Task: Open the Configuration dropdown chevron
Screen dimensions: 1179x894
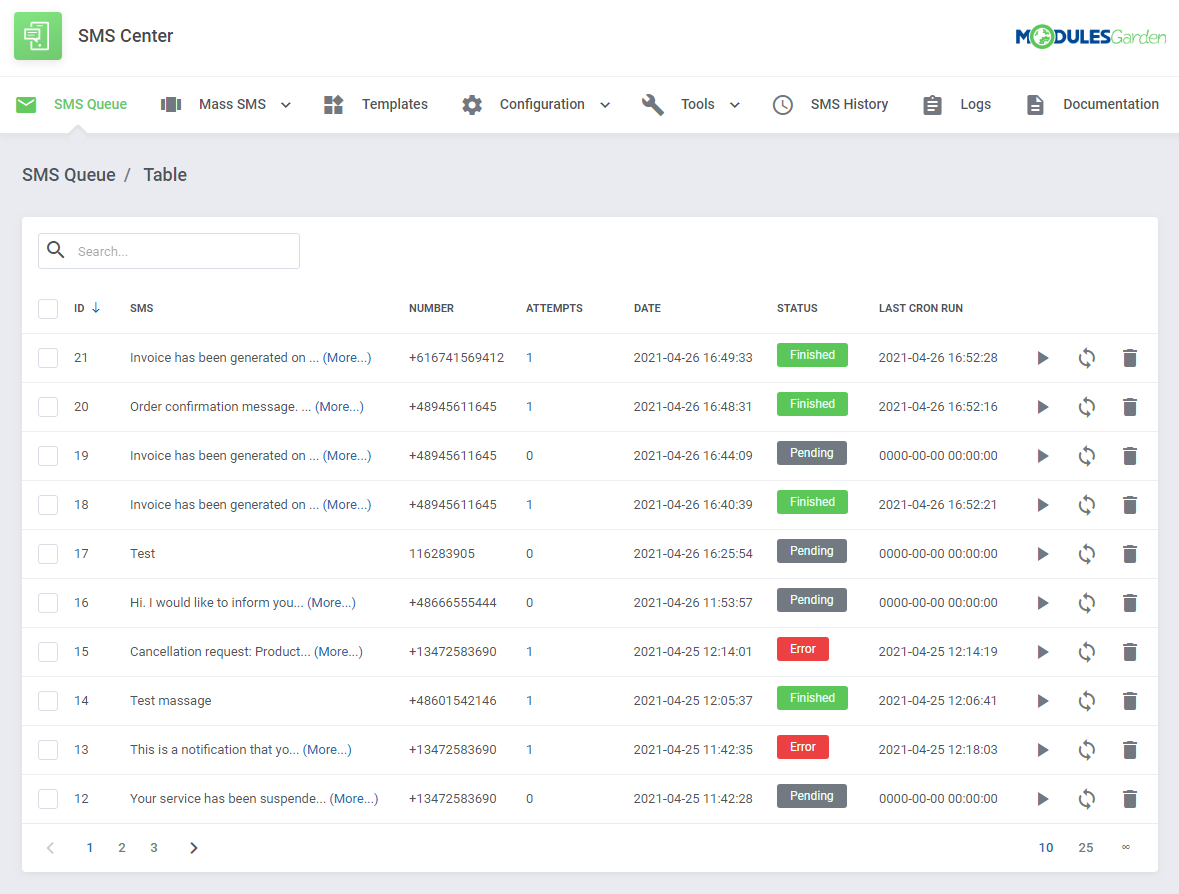Action: [605, 103]
